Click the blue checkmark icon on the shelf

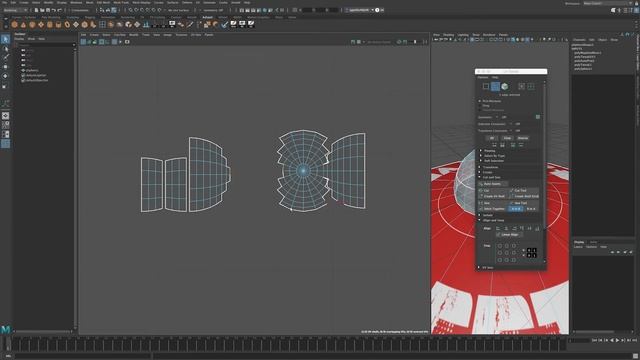(224, 25)
